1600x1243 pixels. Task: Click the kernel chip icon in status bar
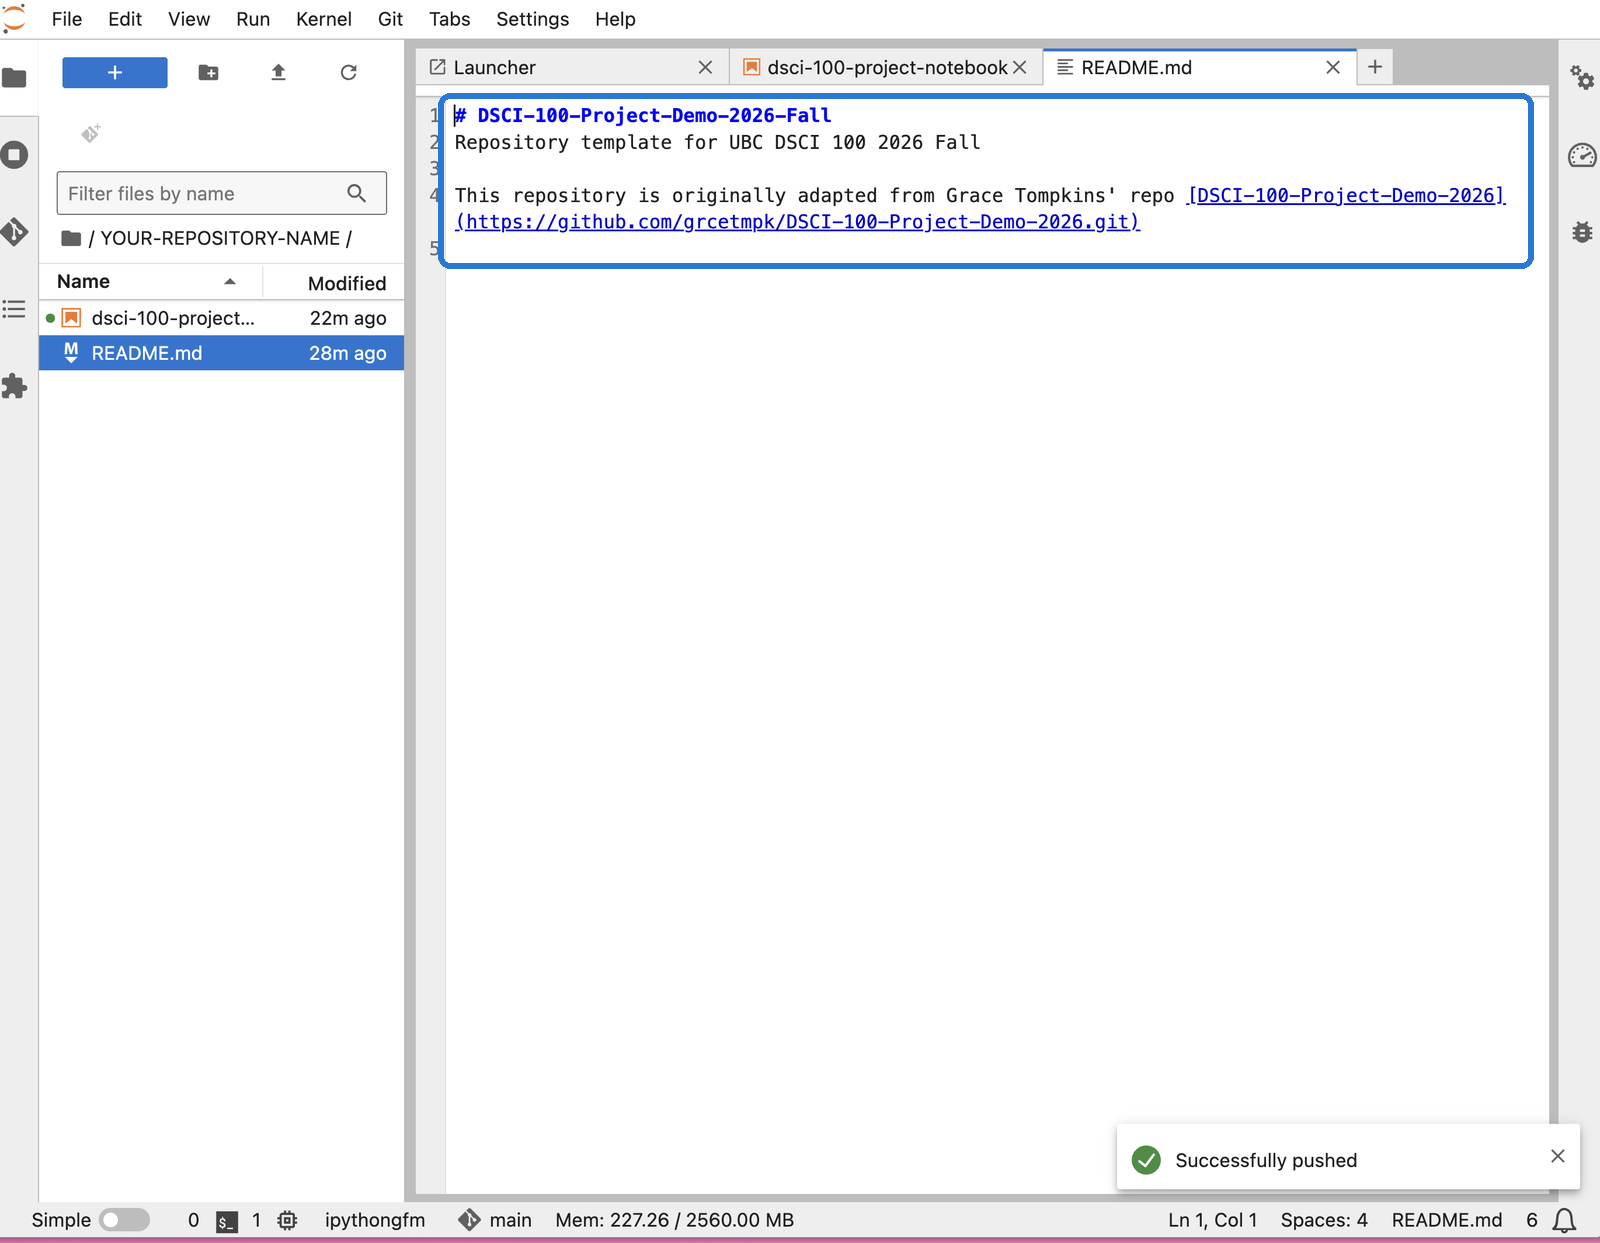click(x=288, y=1220)
